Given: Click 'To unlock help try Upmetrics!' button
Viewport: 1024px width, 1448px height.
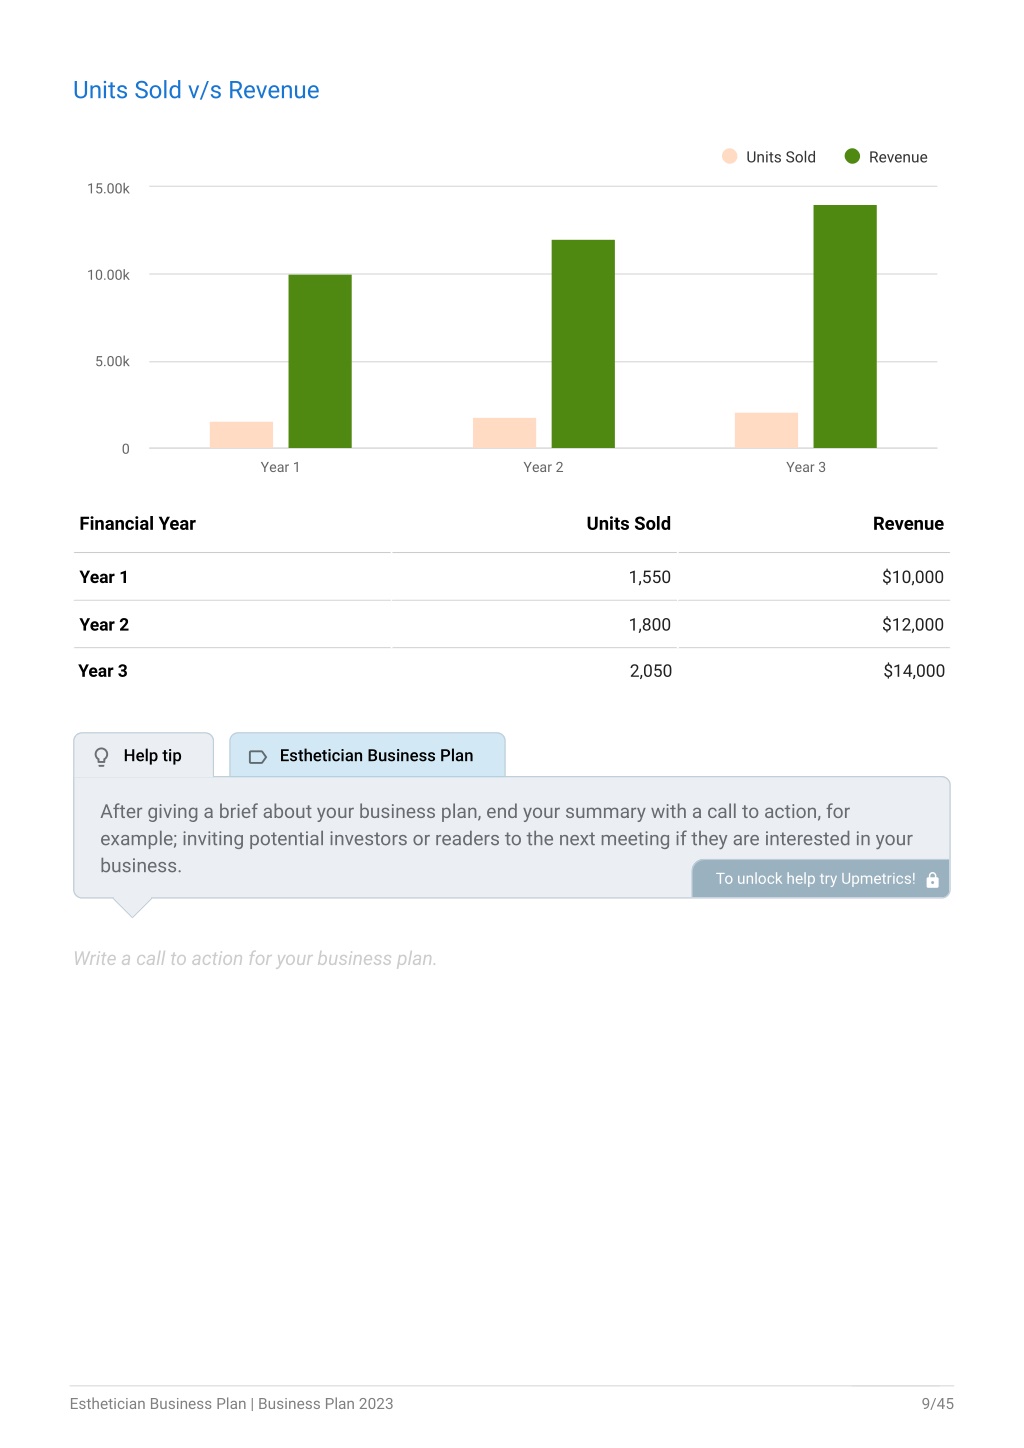Looking at the screenshot, I should 820,879.
